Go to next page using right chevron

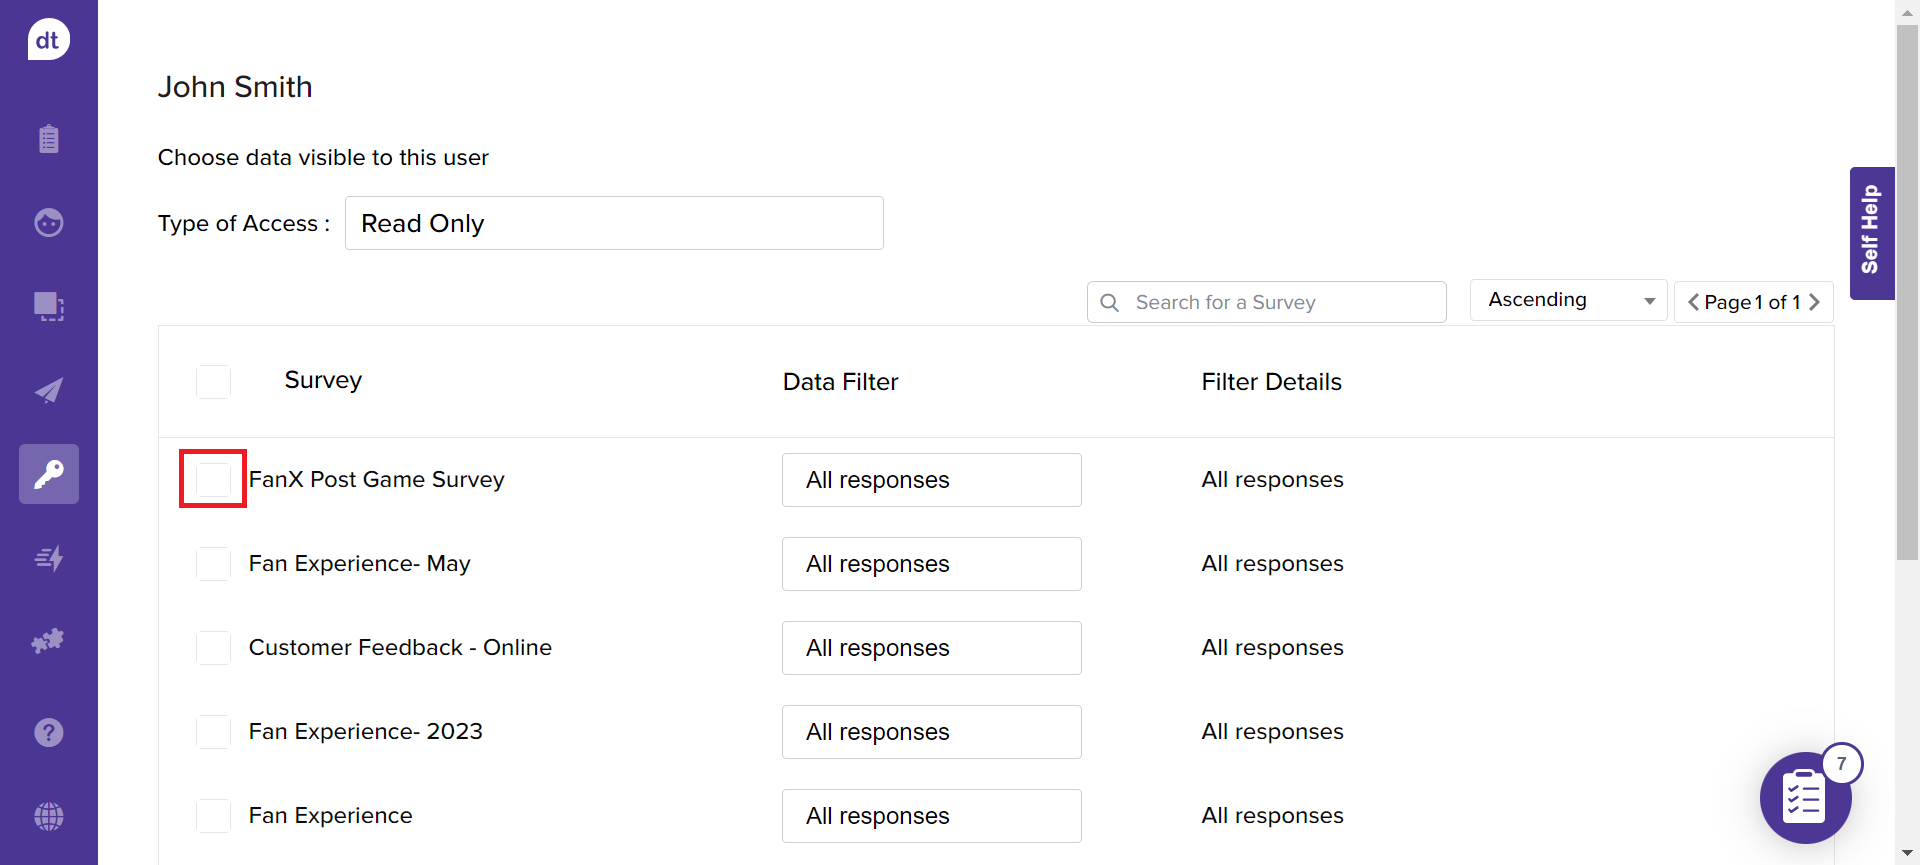coord(1815,302)
